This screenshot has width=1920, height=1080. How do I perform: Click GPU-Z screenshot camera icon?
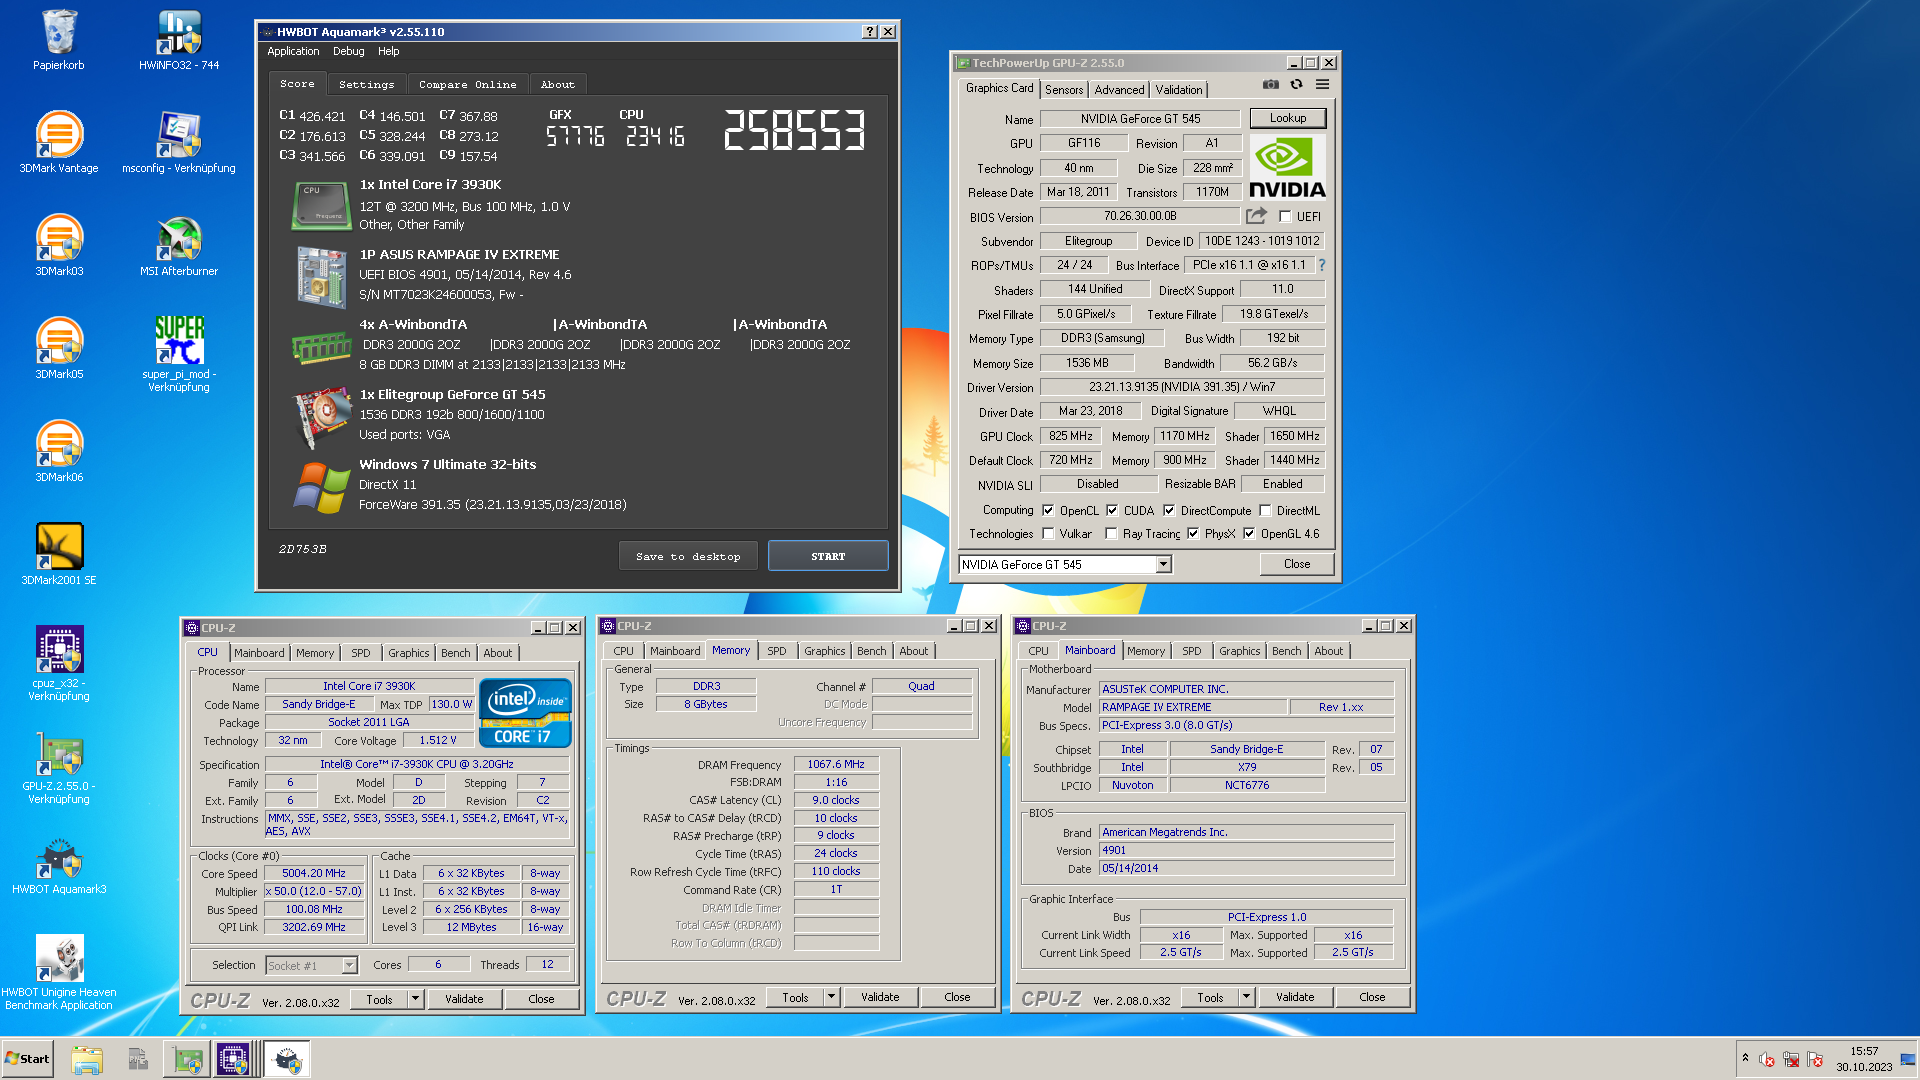click(1270, 85)
